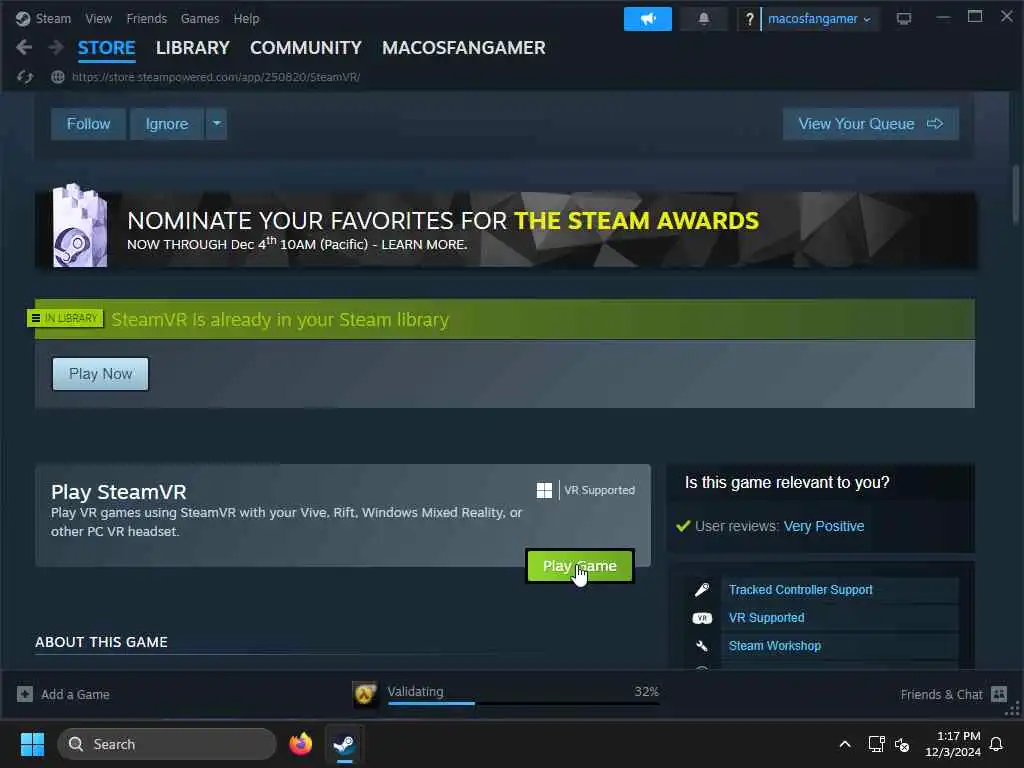The image size is (1024, 768).
Task: Open the Windows Start menu
Action: pyautogui.click(x=32, y=744)
